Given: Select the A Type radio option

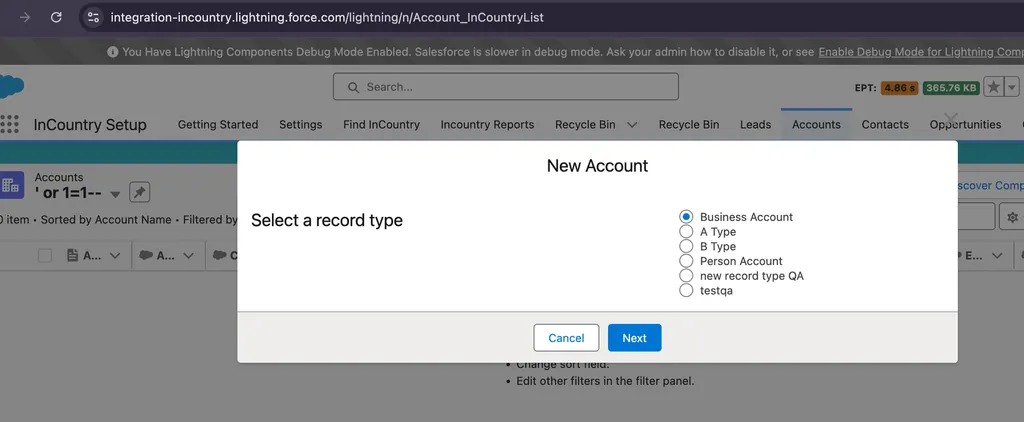Looking at the screenshot, I should [686, 231].
